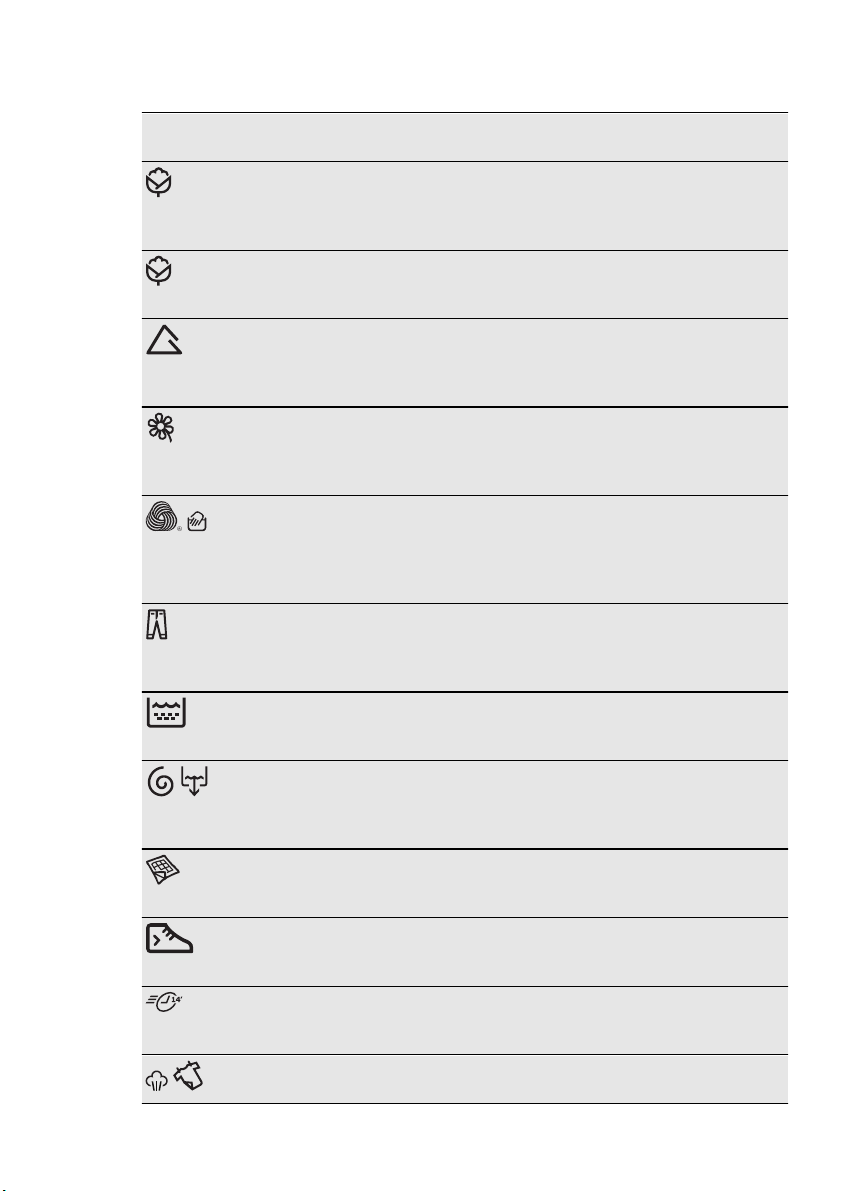This screenshot has height=1191, width=841.
Task: Select the cotton icon just above the triangle symbol
Action: point(159,271)
